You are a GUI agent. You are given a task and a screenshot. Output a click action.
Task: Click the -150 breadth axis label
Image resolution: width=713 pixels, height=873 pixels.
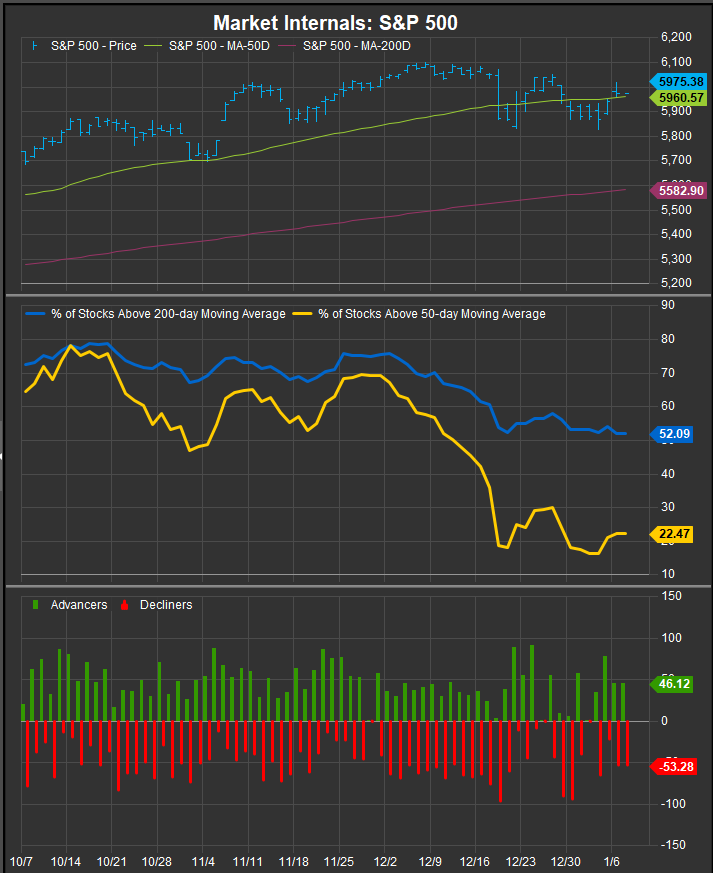pyautogui.click(x=672, y=845)
